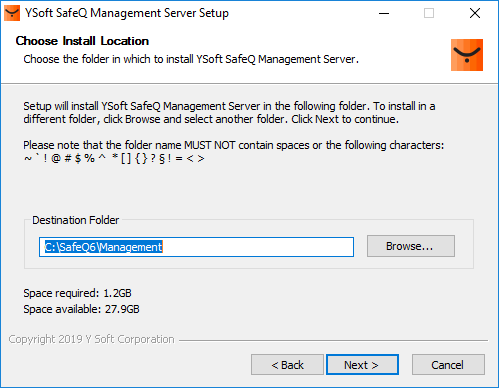Proceed with the Next button
The height and width of the screenshot is (388, 499).
(362, 365)
